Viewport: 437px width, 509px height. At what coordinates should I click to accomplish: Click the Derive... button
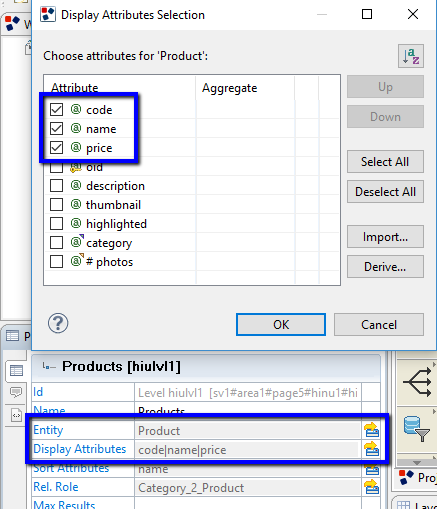(385, 267)
